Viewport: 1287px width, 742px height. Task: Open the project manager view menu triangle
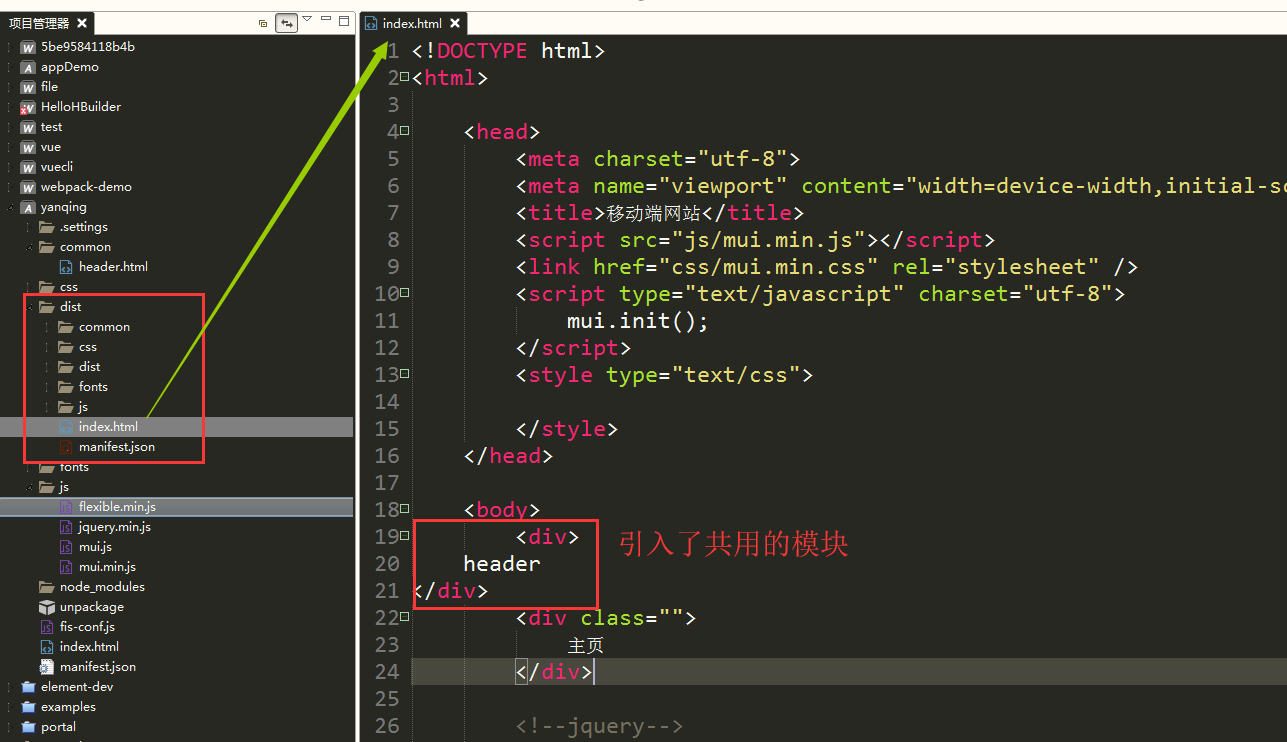(307, 19)
